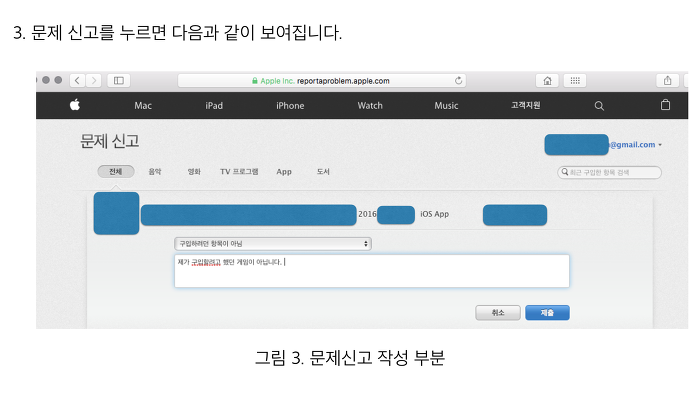Toggle the Safari sidebar button
The width and height of the screenshot is (700, 393).
tap(119, 80)
